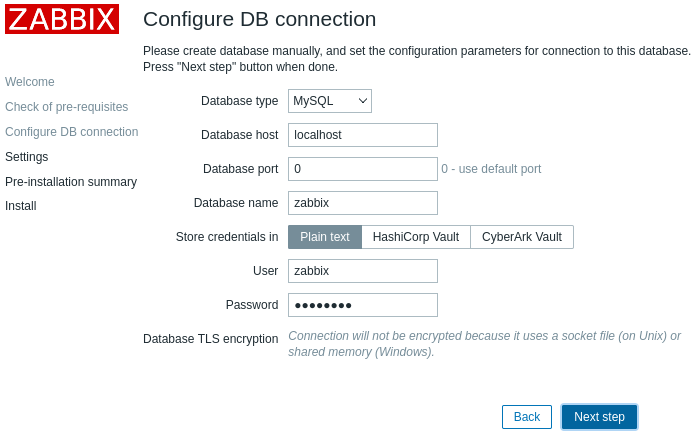The width and height of the screenshot is (693, 436).
Task: Switch credentials storage to HashiCorp Vault
Action: pos(416,237)
